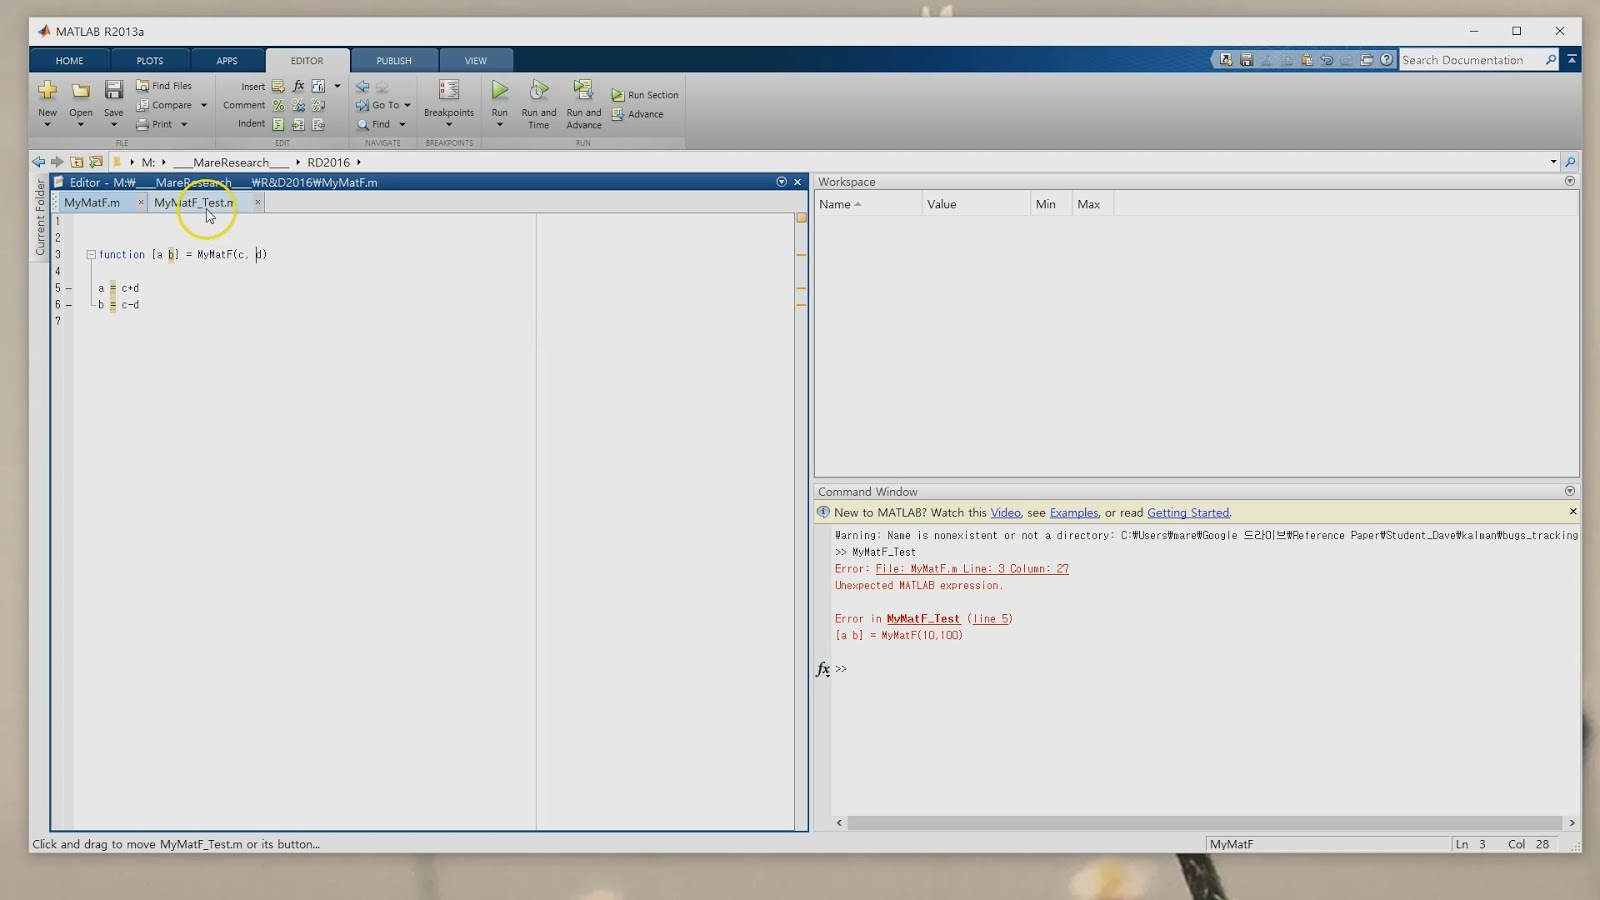Open the Getting Started link
This screenshot has height=900, width=1600.
pyautogui.click(x=1188, y=513)
